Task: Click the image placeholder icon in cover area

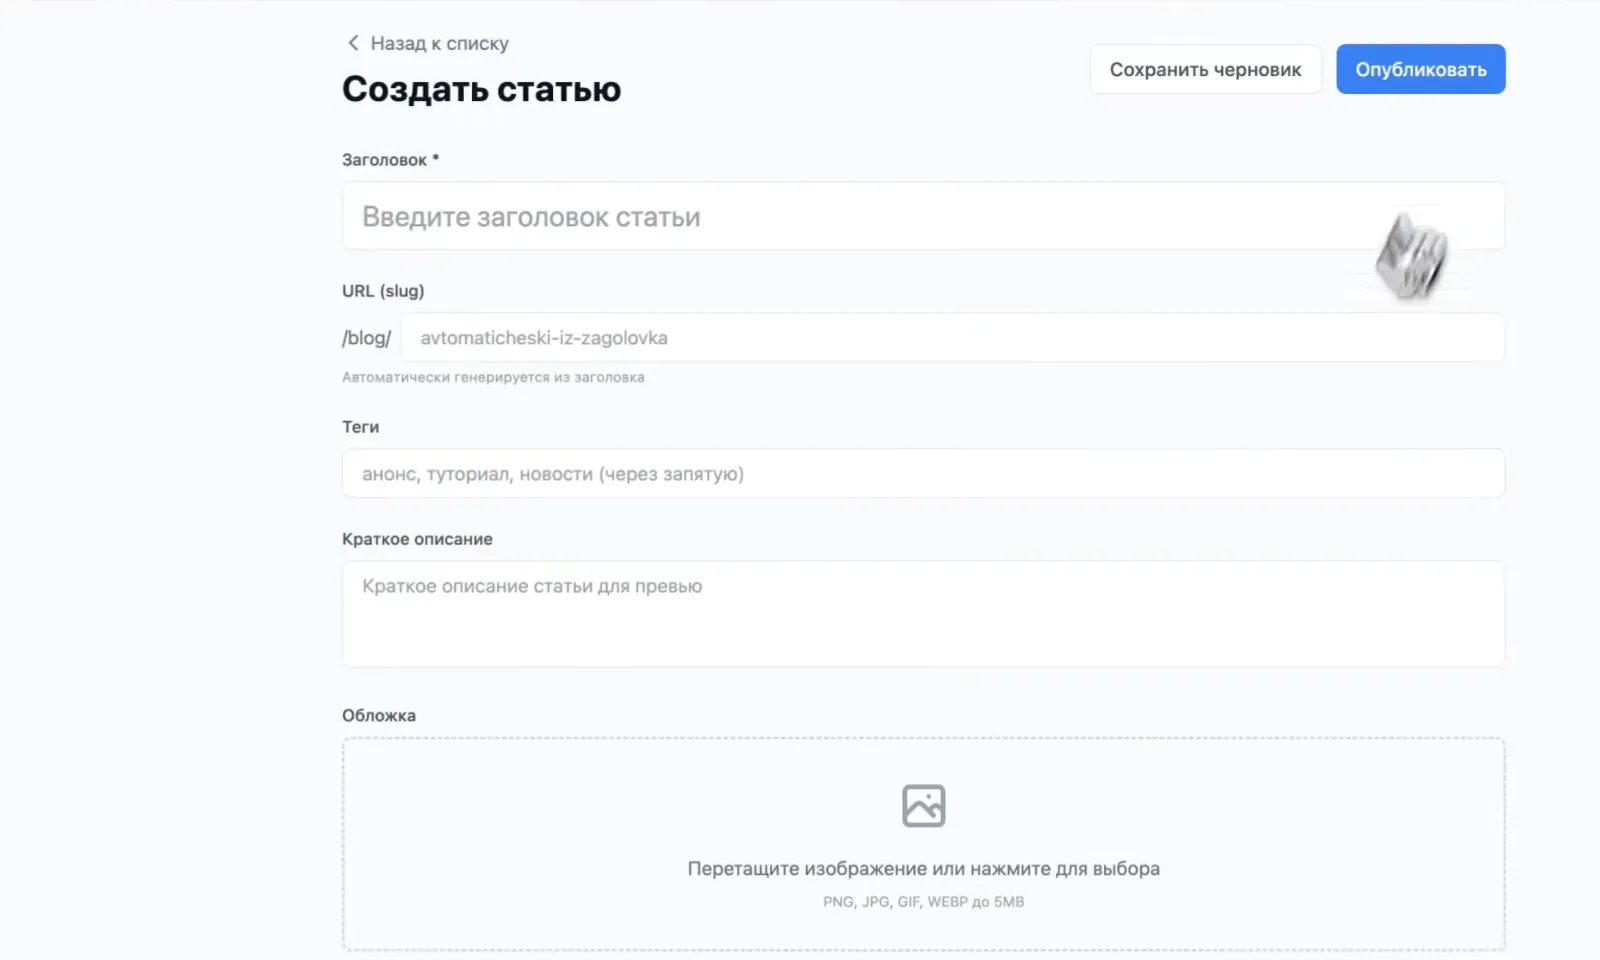Action: tap(923, 806)
